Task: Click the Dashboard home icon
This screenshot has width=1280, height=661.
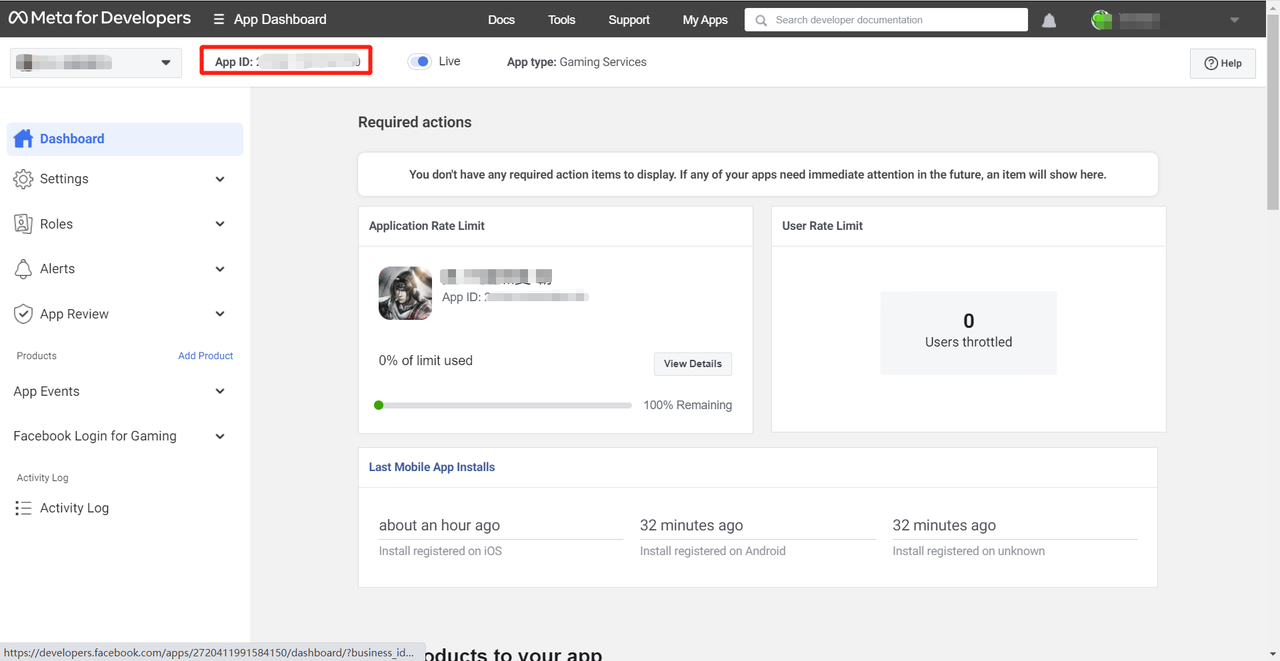Action: pos(23,139)
